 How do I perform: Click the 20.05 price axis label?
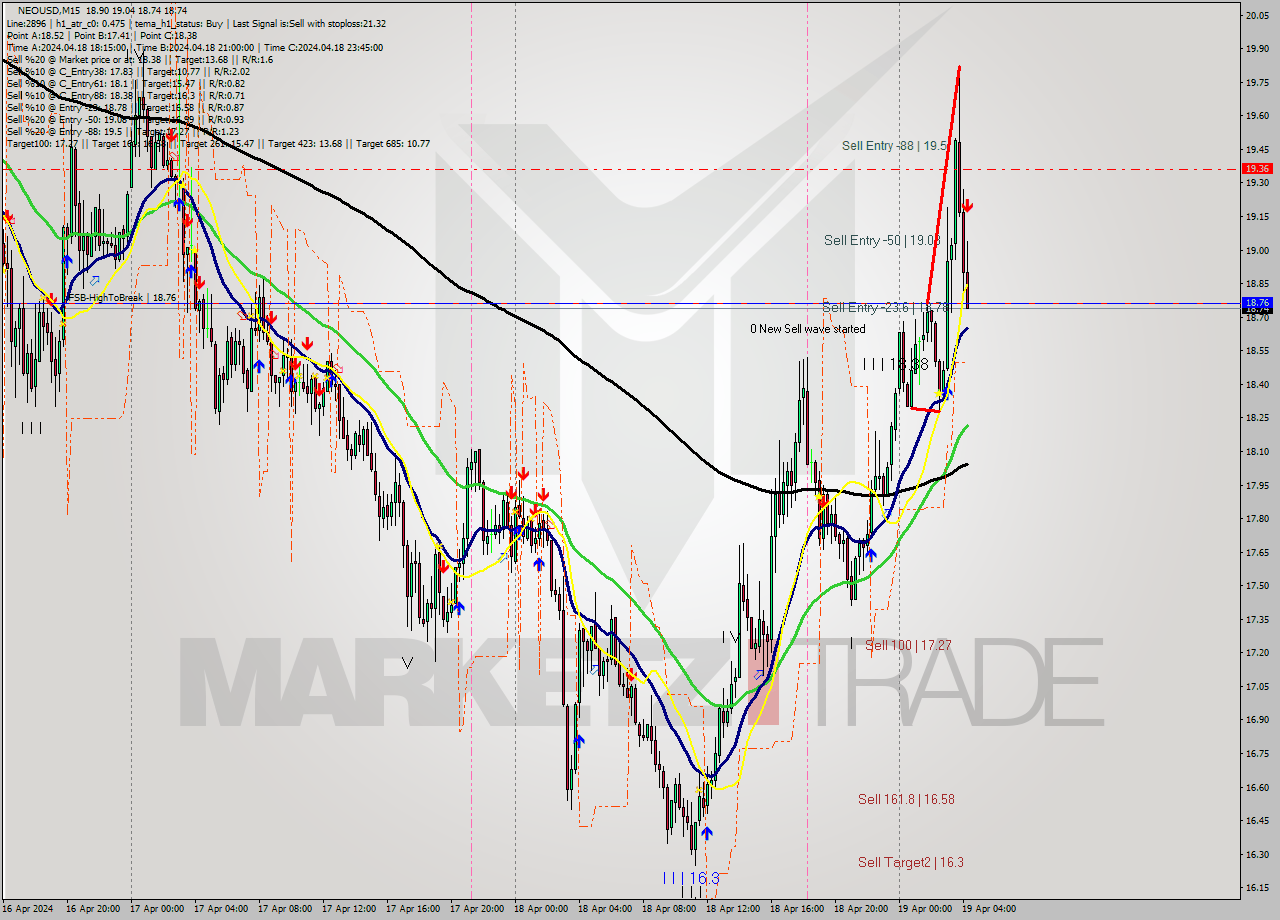point(1257,15)
